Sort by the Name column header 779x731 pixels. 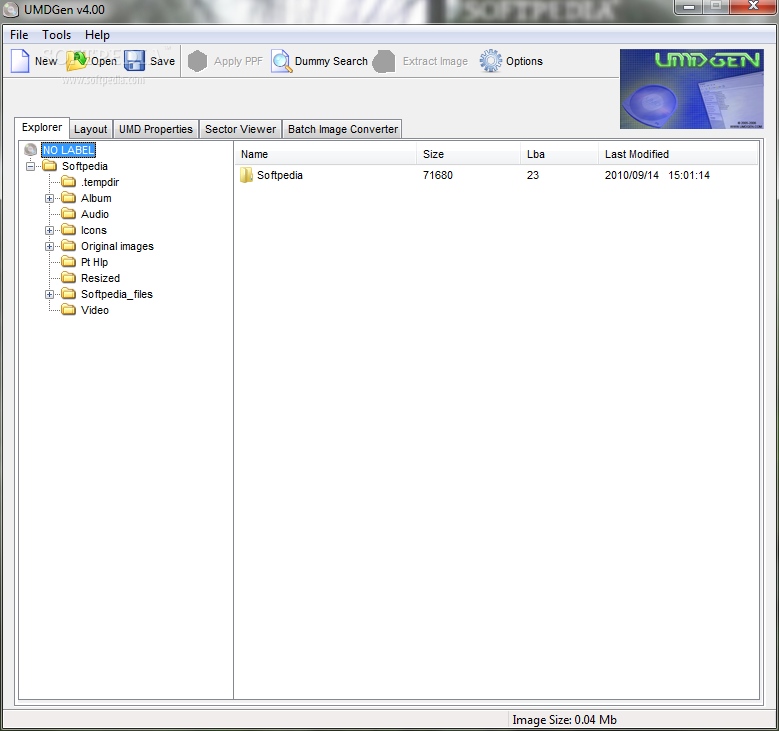[x=325, y=154]
